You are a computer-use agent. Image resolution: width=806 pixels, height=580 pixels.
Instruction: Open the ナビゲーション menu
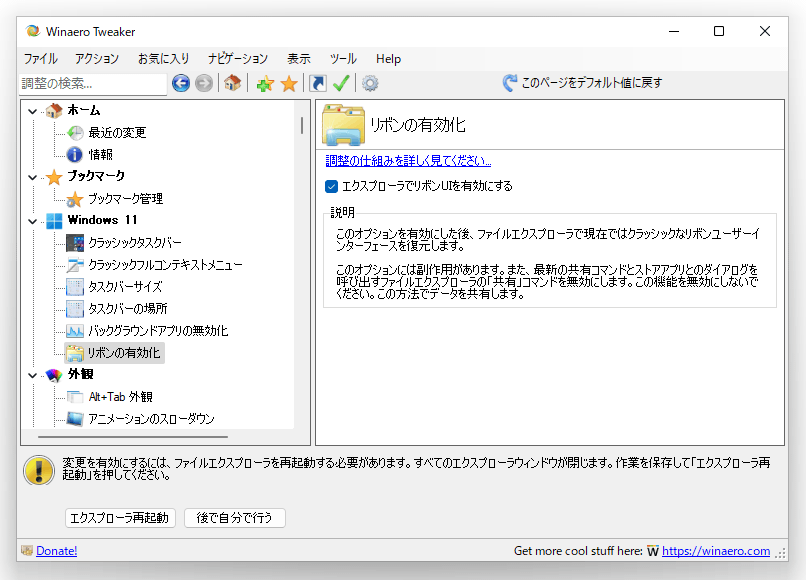[237, 59]
